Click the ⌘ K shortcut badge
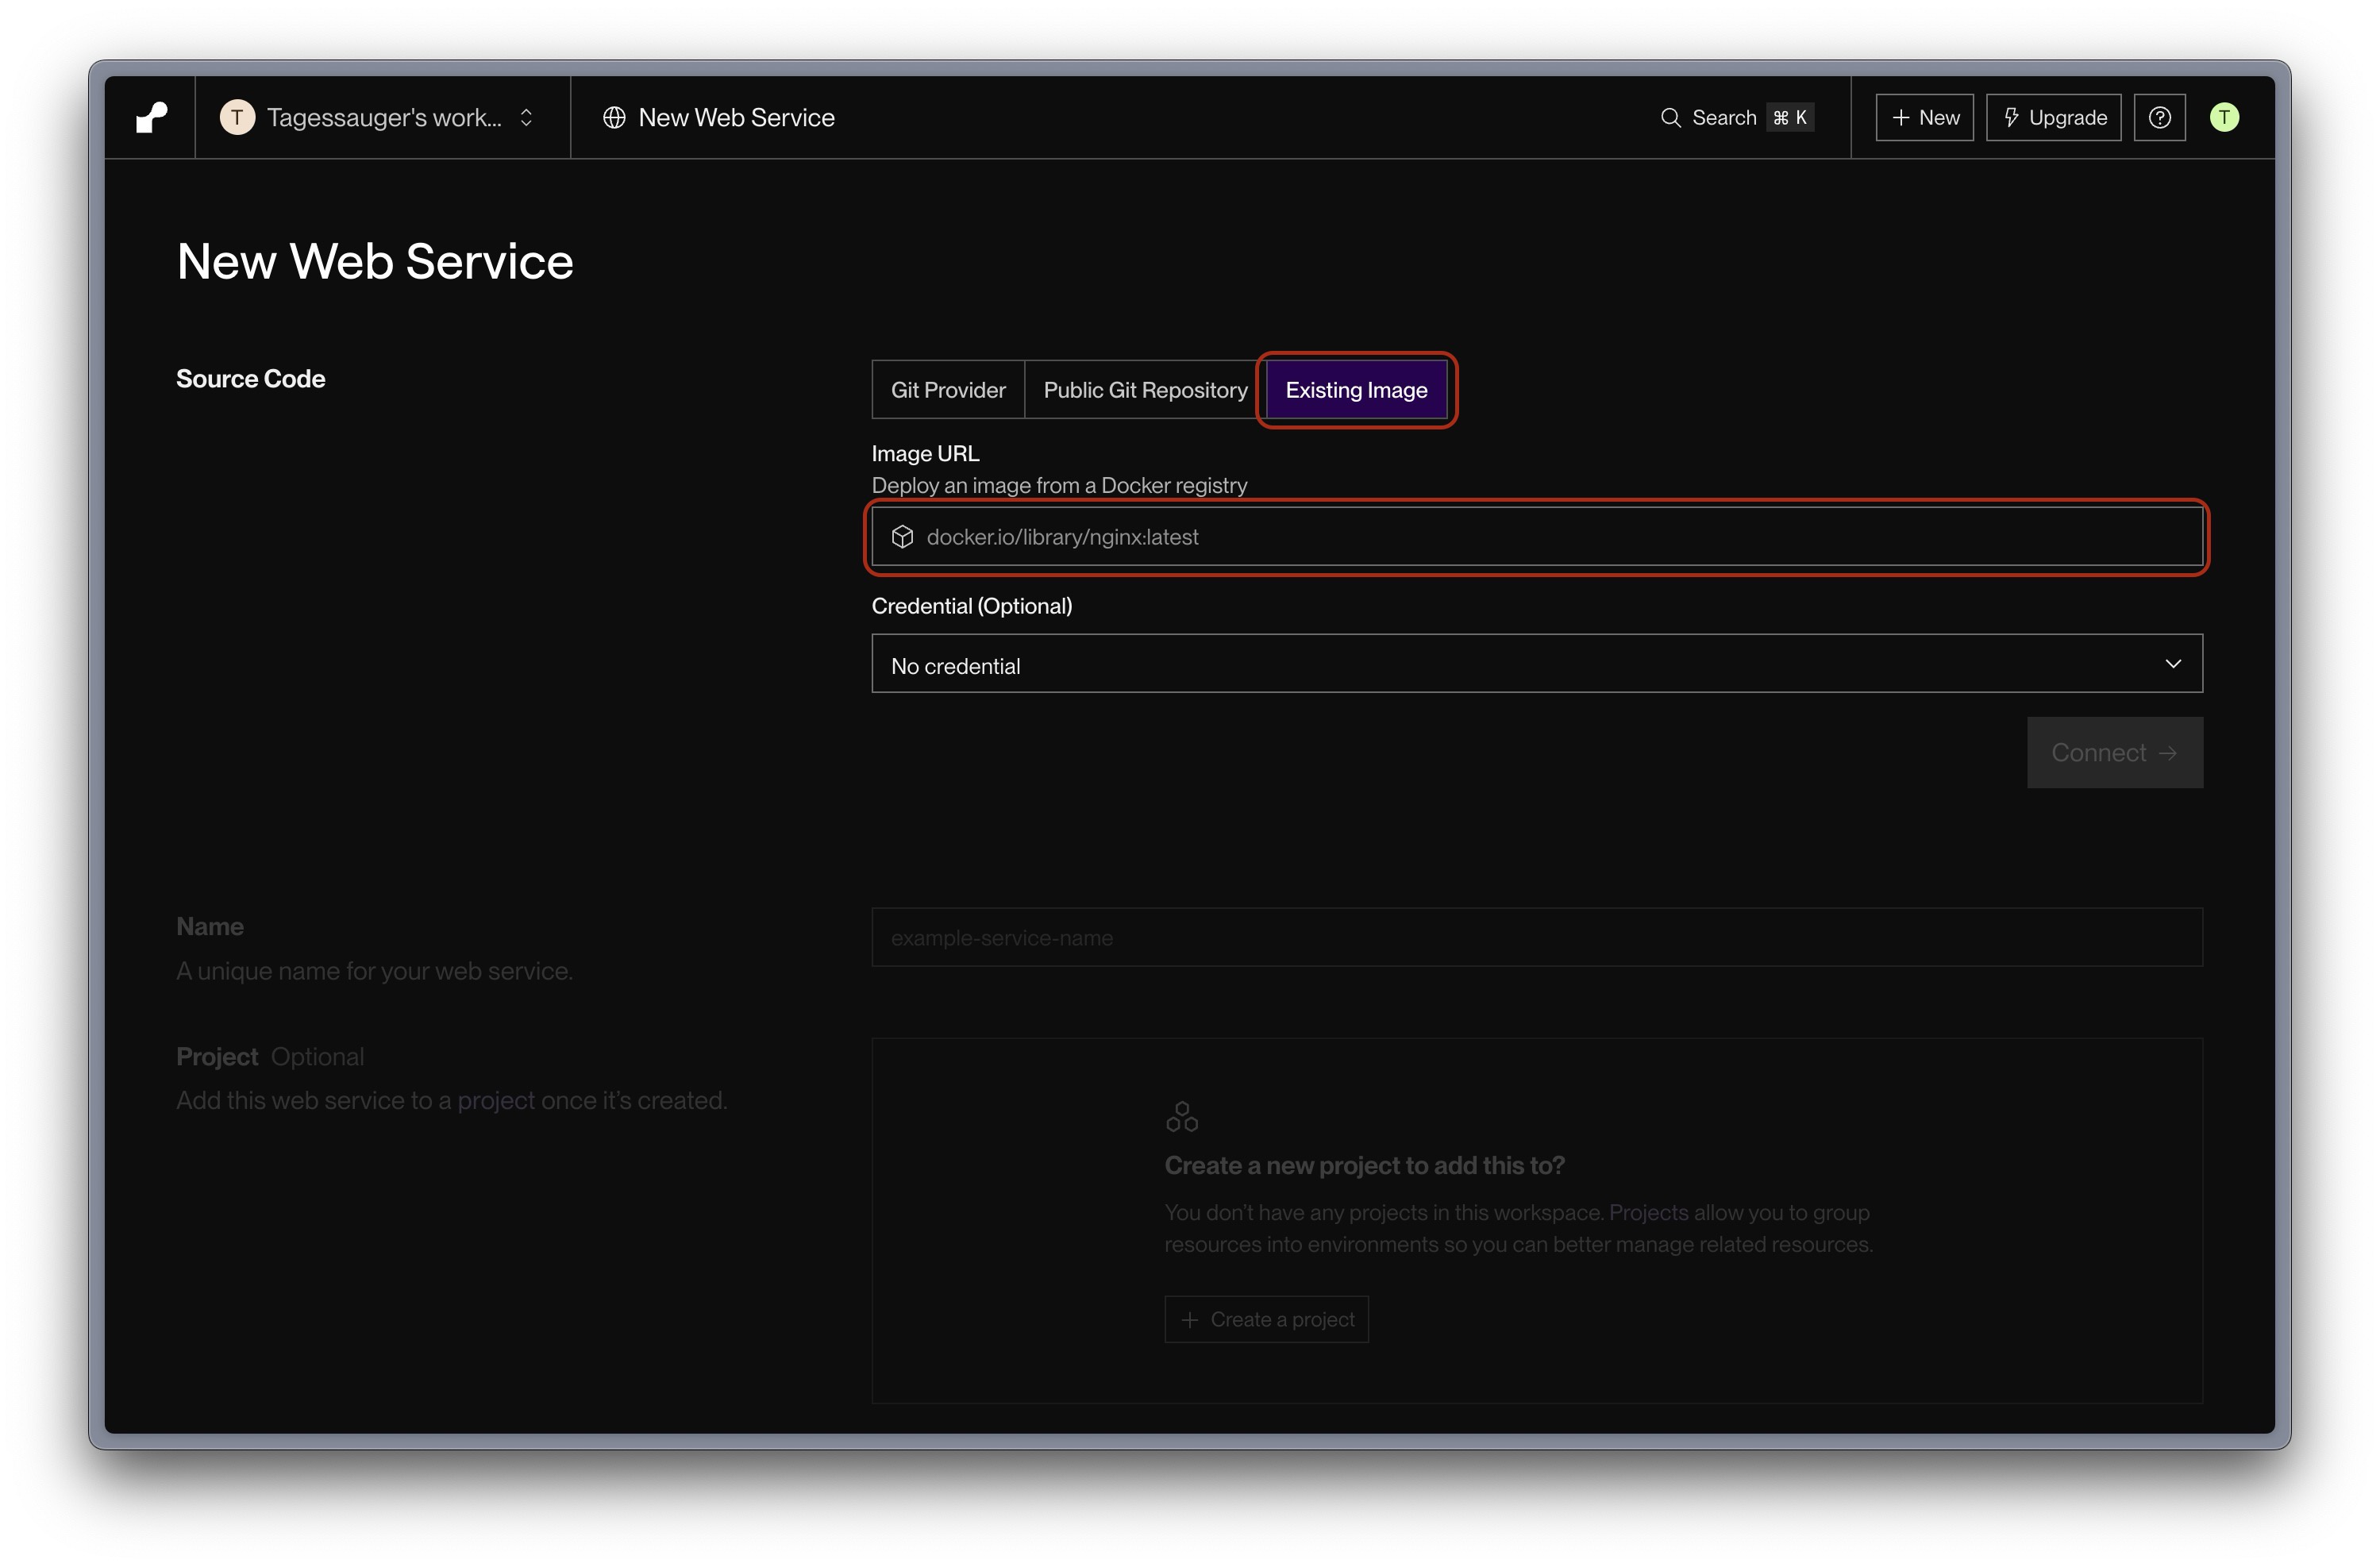This screenshot has height=1567, width=2380. [1789, 117]
